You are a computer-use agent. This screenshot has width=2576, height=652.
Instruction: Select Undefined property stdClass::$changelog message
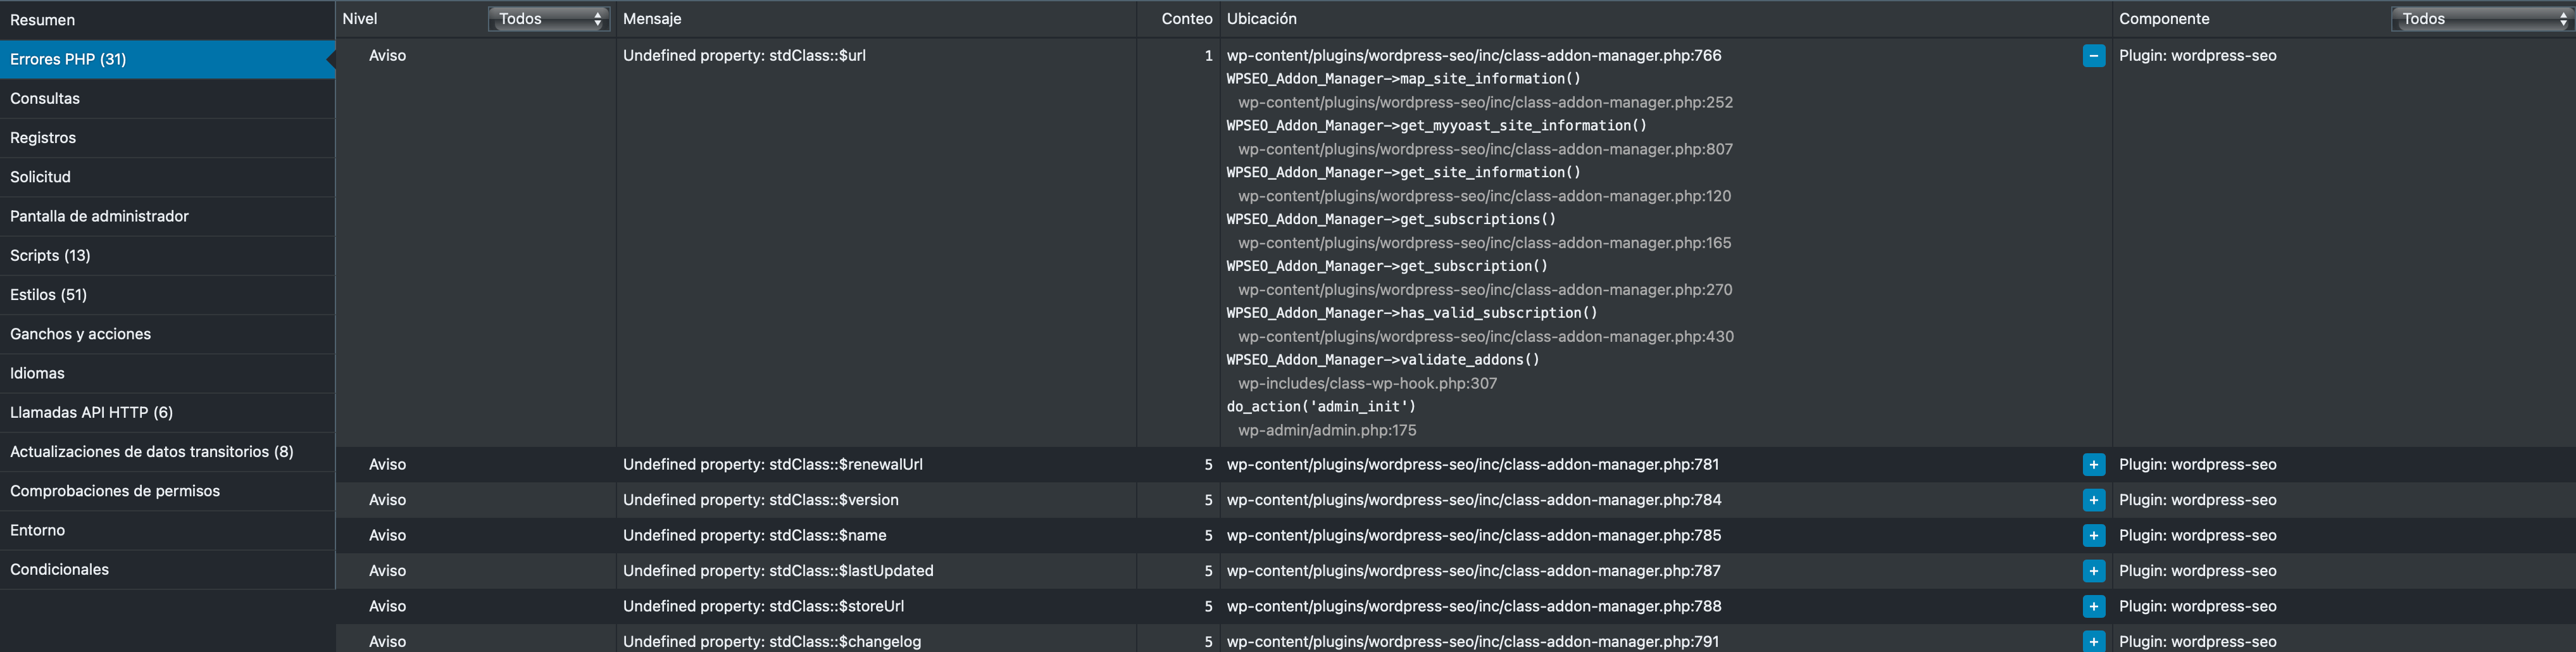click(x=772, y=641)
